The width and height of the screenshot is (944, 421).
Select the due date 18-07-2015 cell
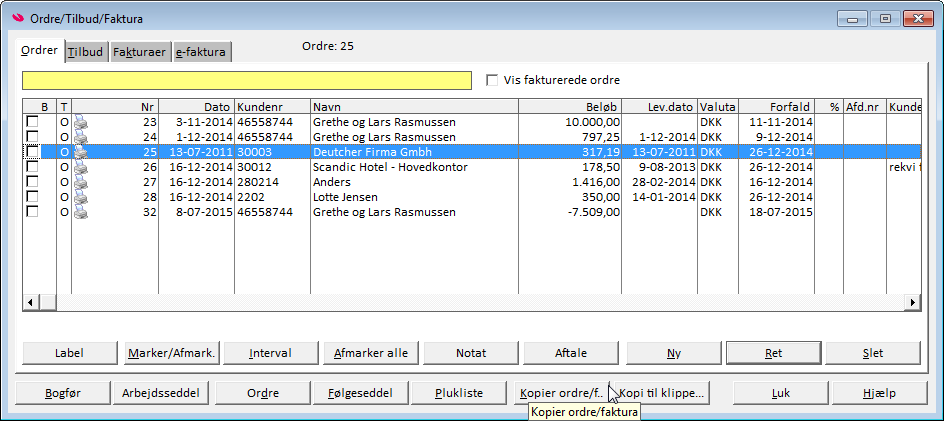point(777,212)
